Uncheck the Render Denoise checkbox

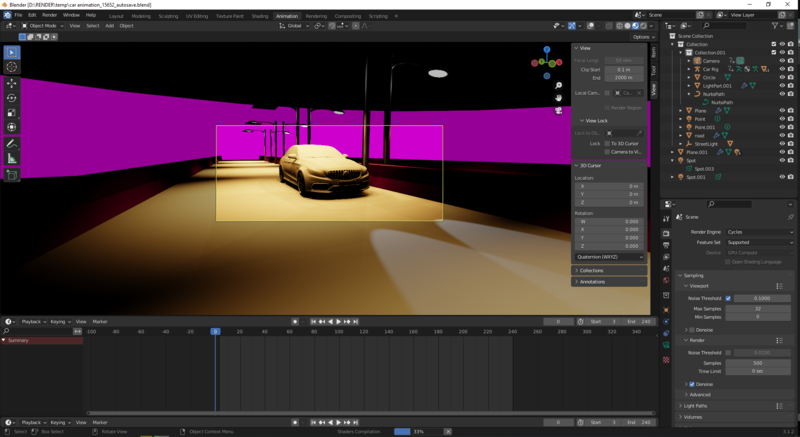tap(692, 384)
